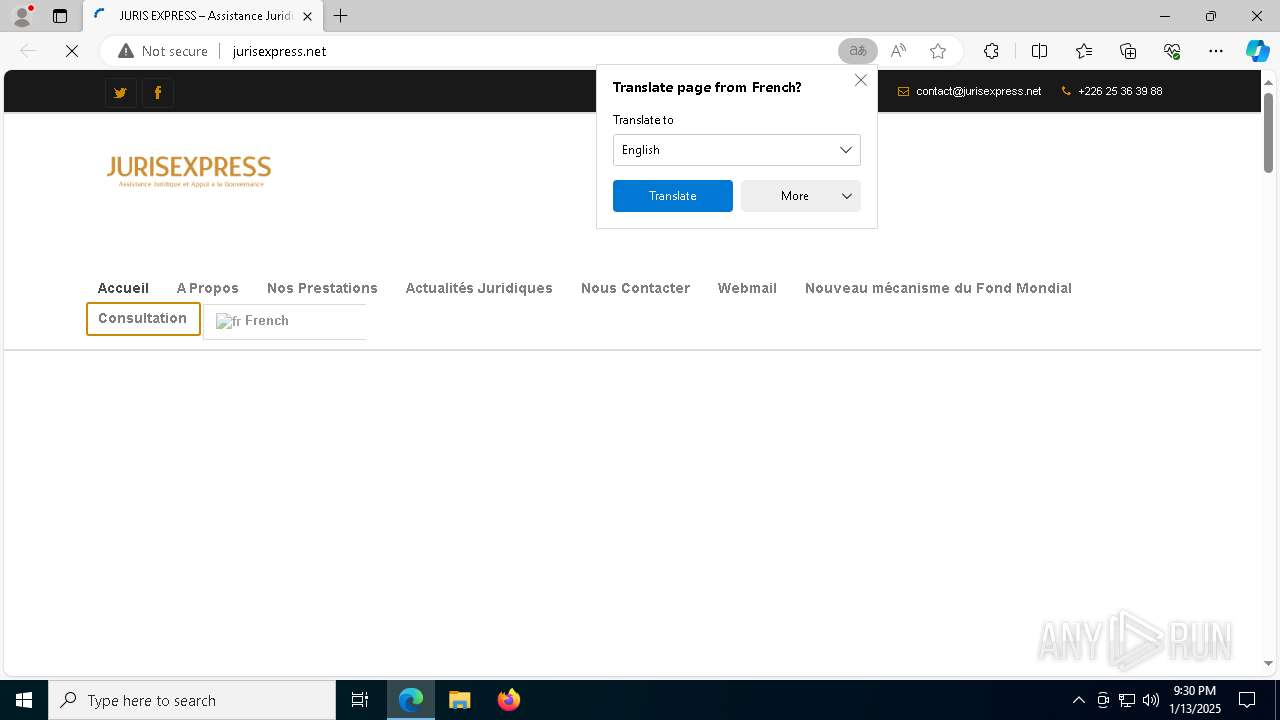Click the address bar URL field
Image resolution: width=1280 pixels, height=720 pixels.
(x=530, y=51)
